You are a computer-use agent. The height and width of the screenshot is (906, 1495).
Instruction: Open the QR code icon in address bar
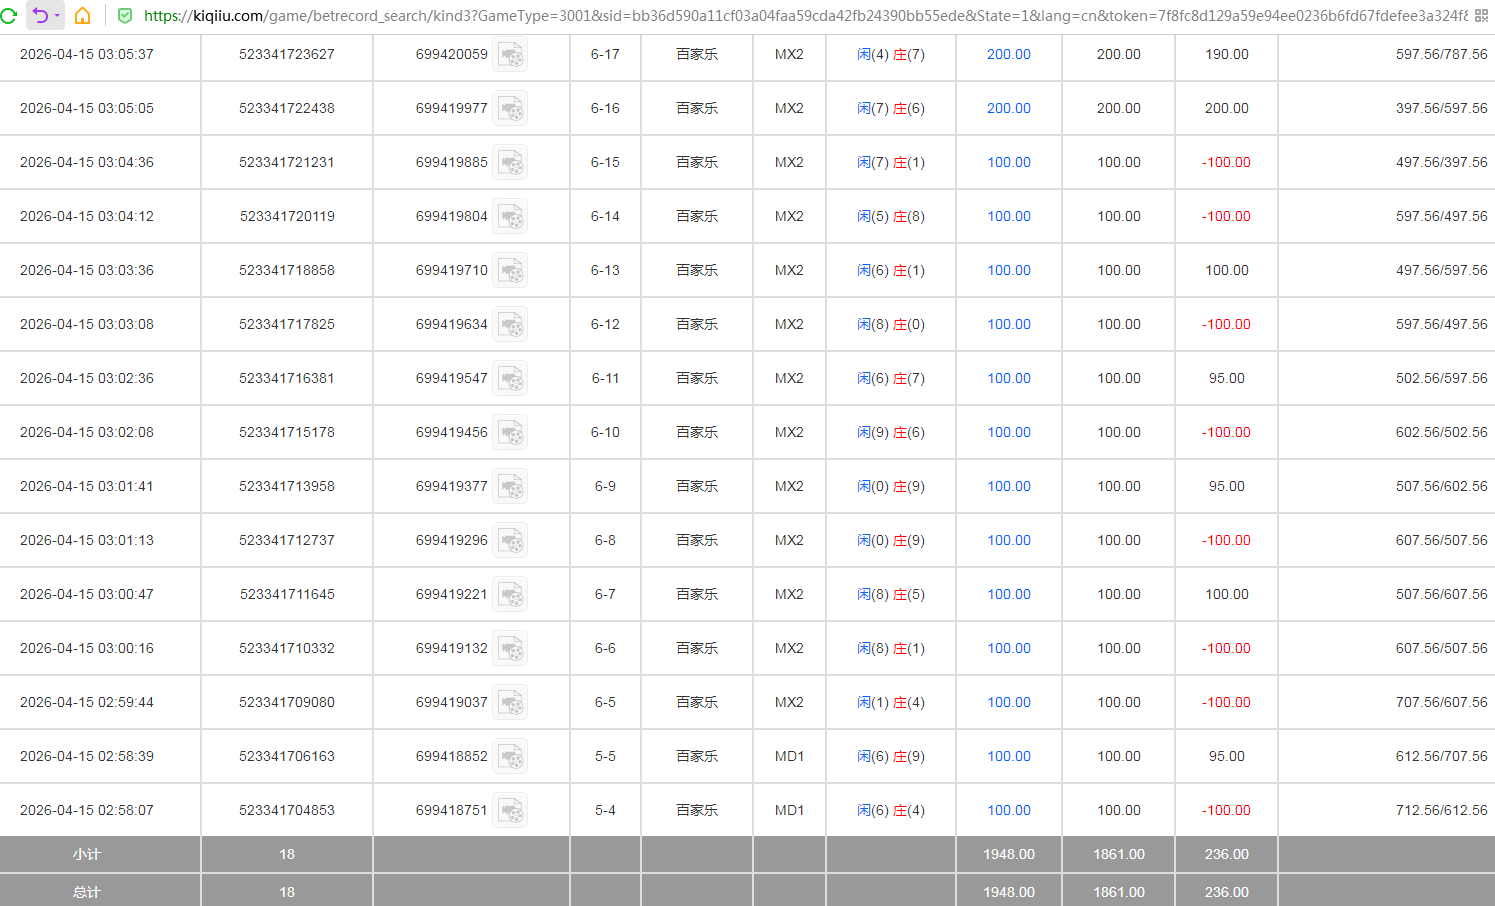click(1481, 16)
